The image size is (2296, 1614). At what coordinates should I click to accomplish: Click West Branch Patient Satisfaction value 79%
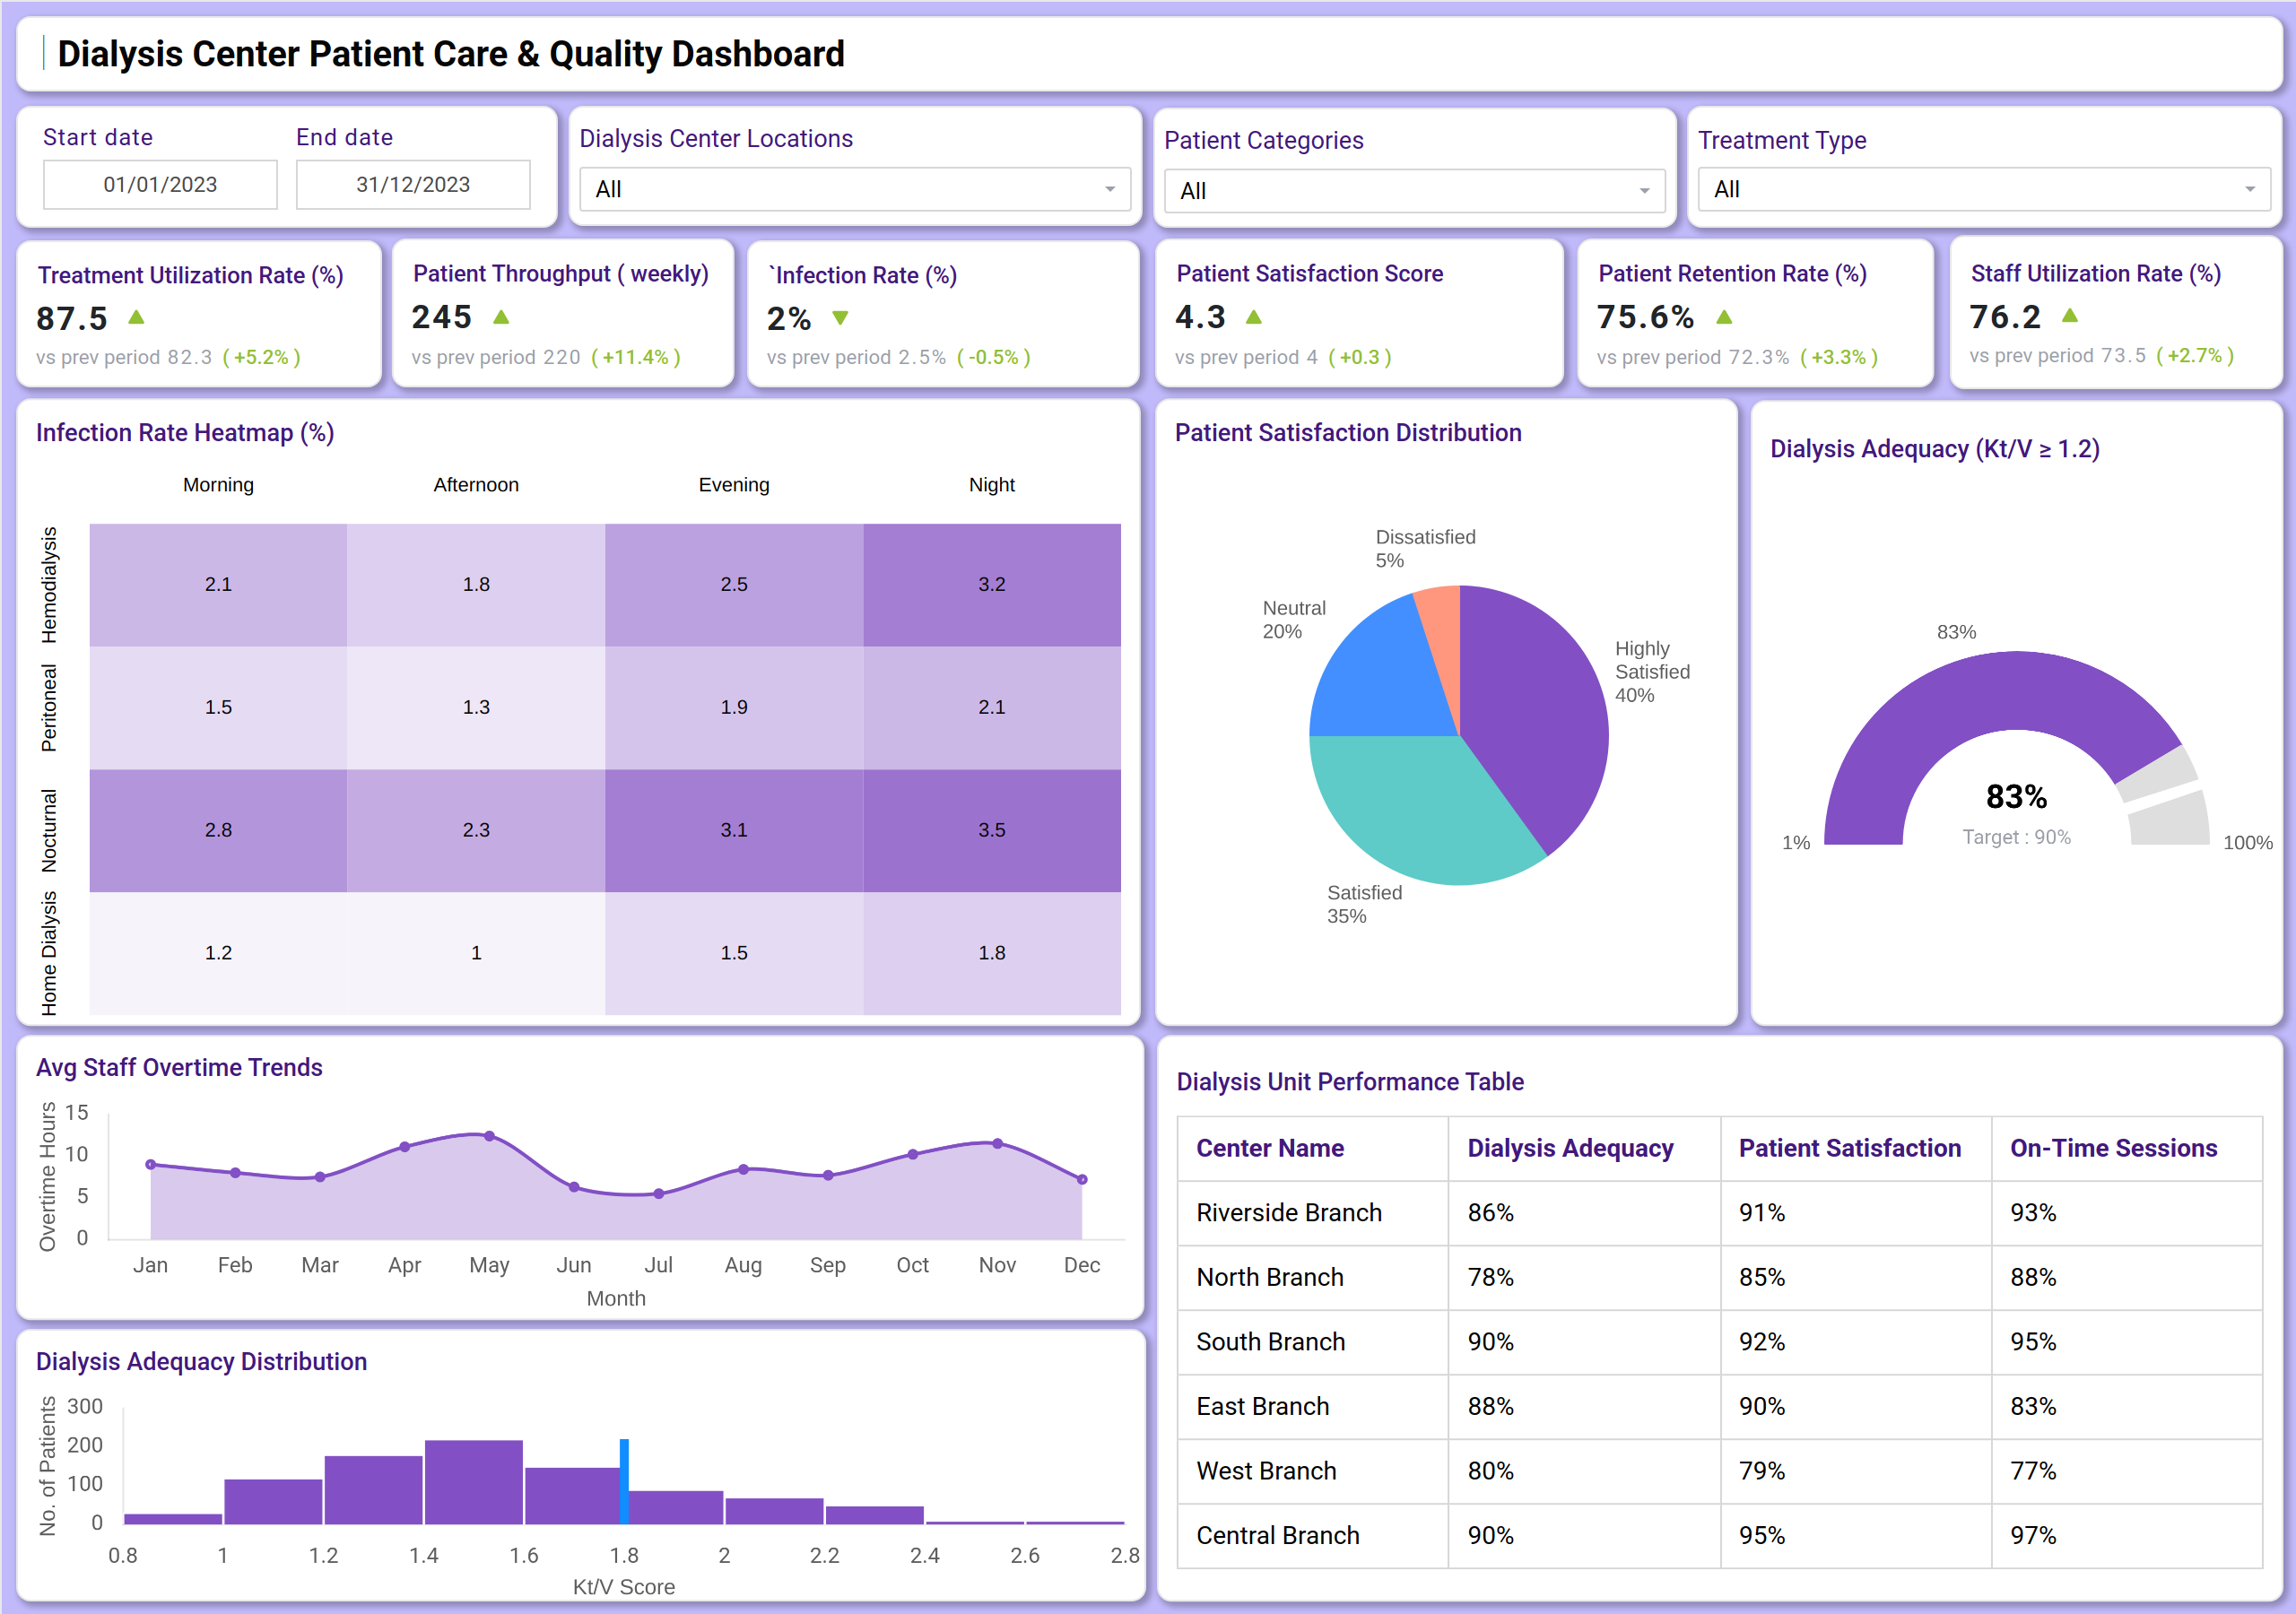(1762, 1471)
